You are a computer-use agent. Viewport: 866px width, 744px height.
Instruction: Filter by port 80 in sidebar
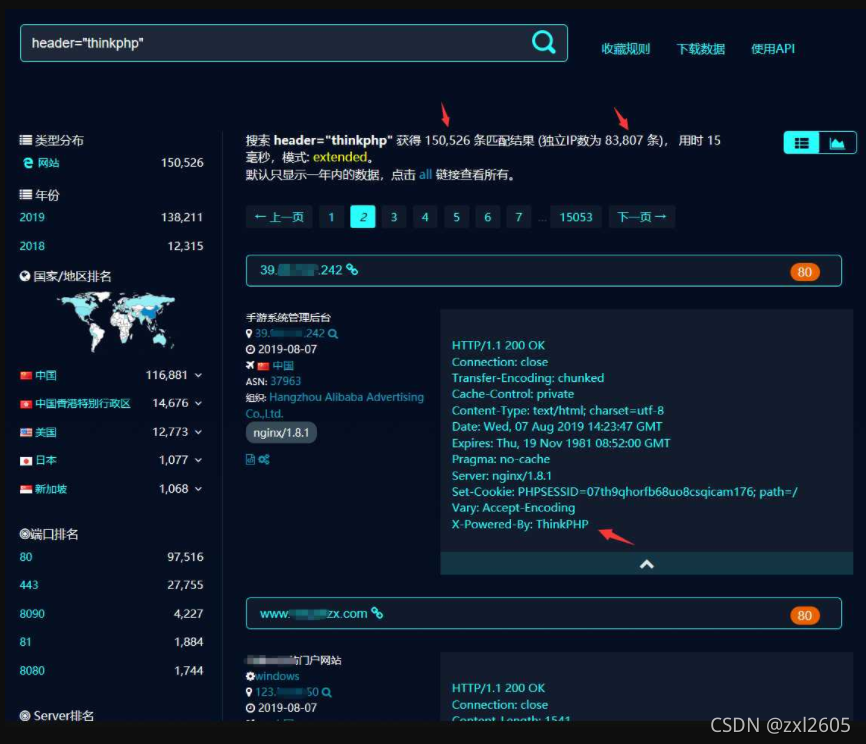(x=26, y=557)
